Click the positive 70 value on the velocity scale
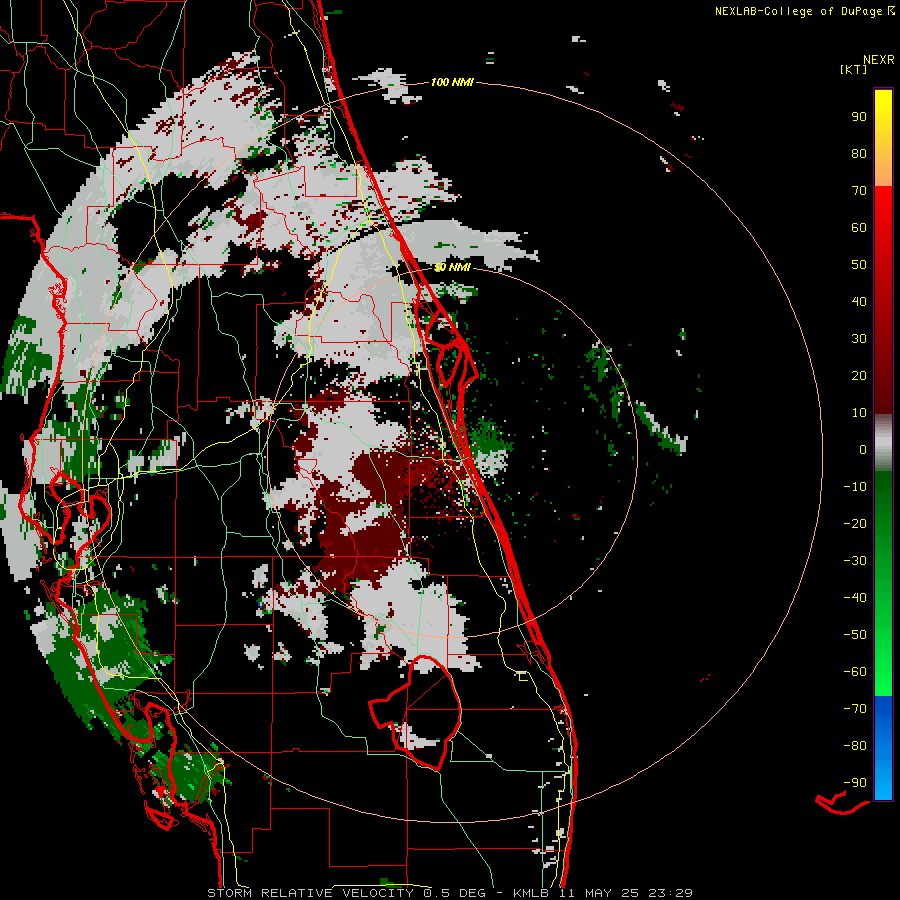Viewport: 900px width, 900px height. pyautogui.click(x=859, y=191)
